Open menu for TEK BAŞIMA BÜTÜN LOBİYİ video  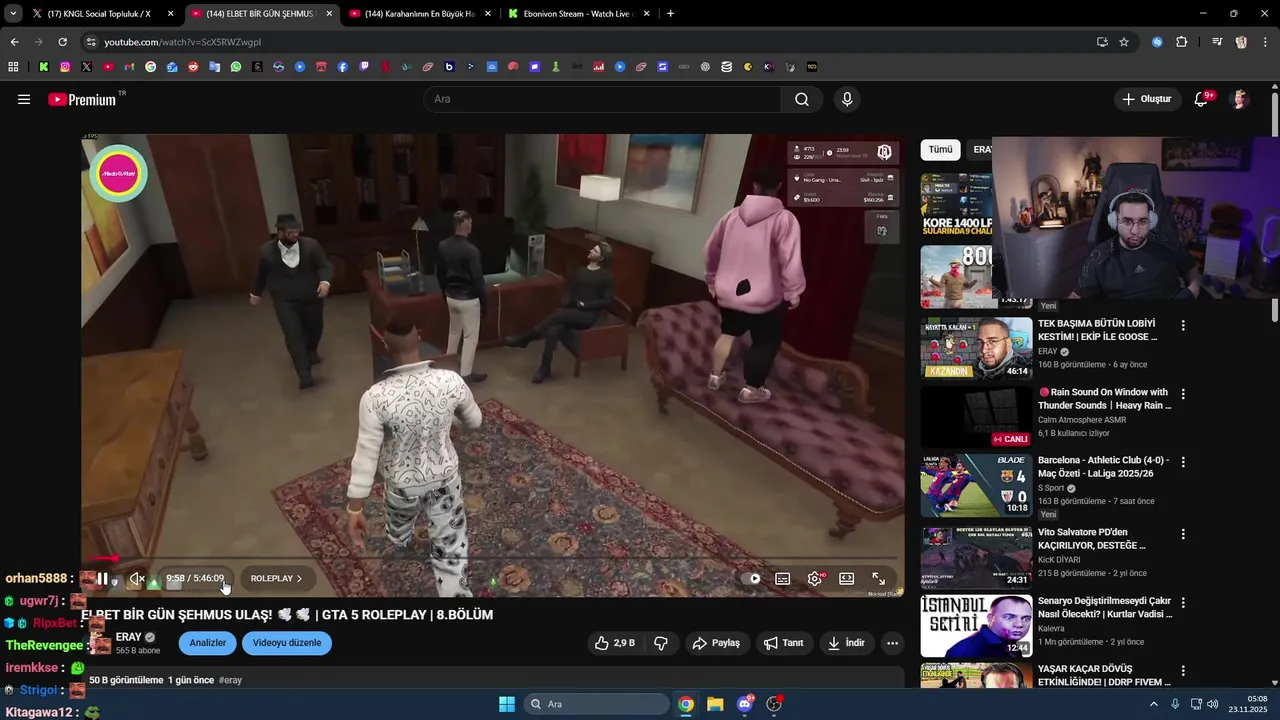pos(1183,326)
